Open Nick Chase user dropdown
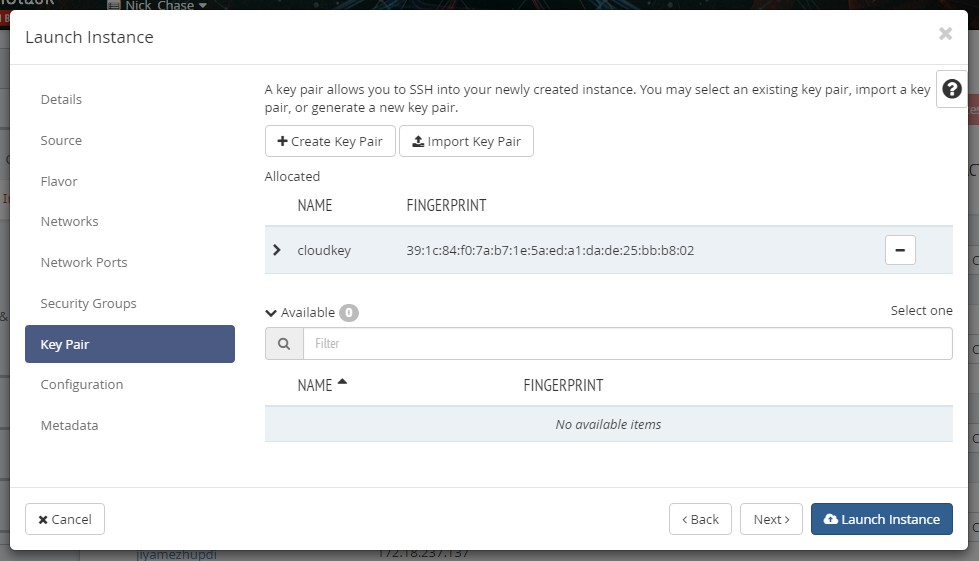The height and width of the screenshot is (561, 979). (157, 5)
